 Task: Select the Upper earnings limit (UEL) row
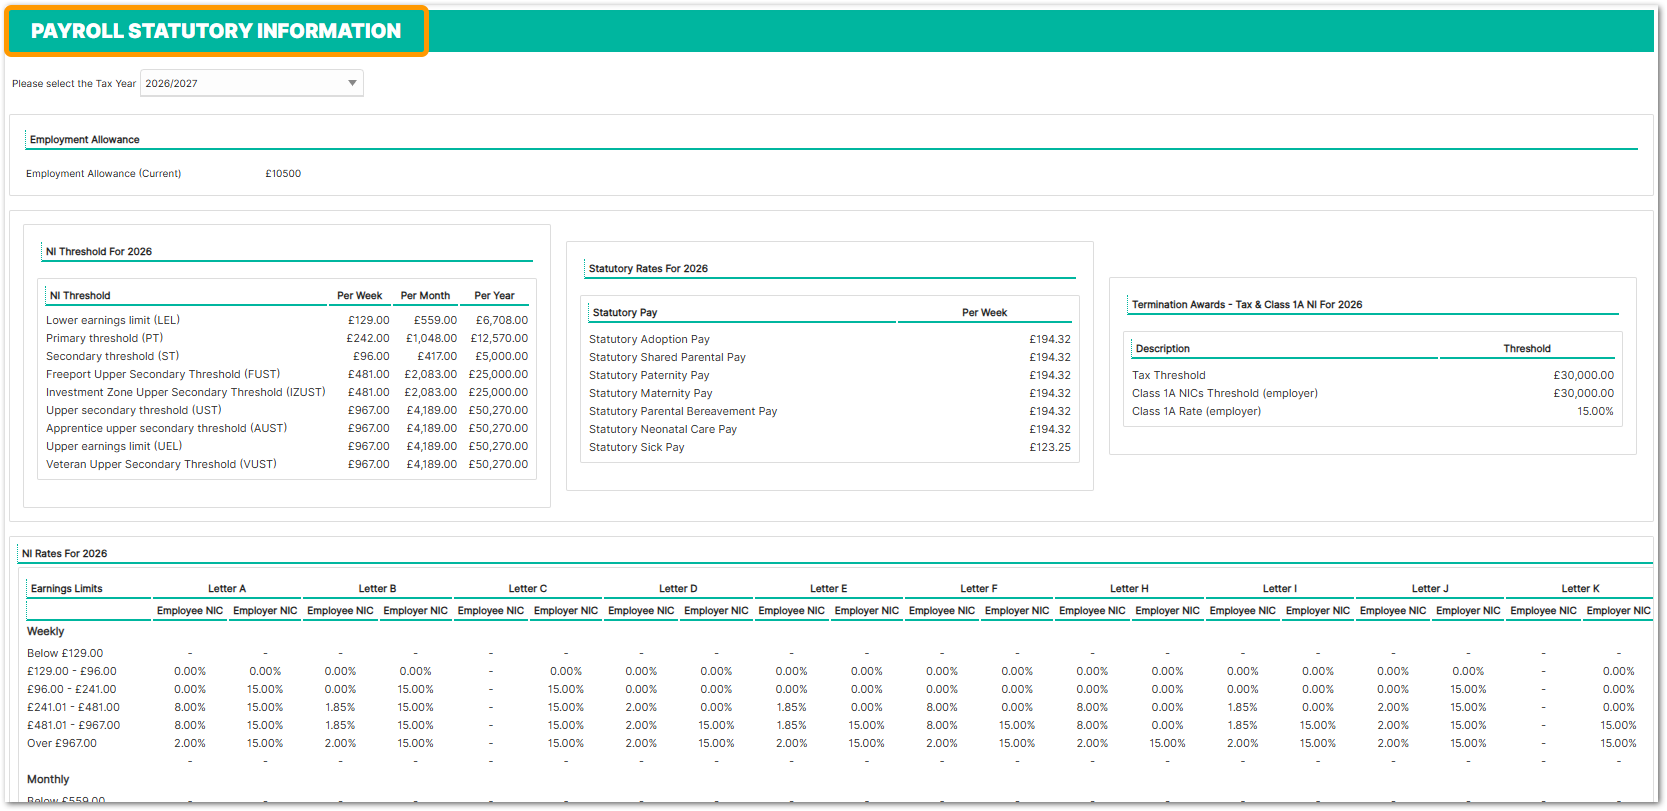click(114, 446)
